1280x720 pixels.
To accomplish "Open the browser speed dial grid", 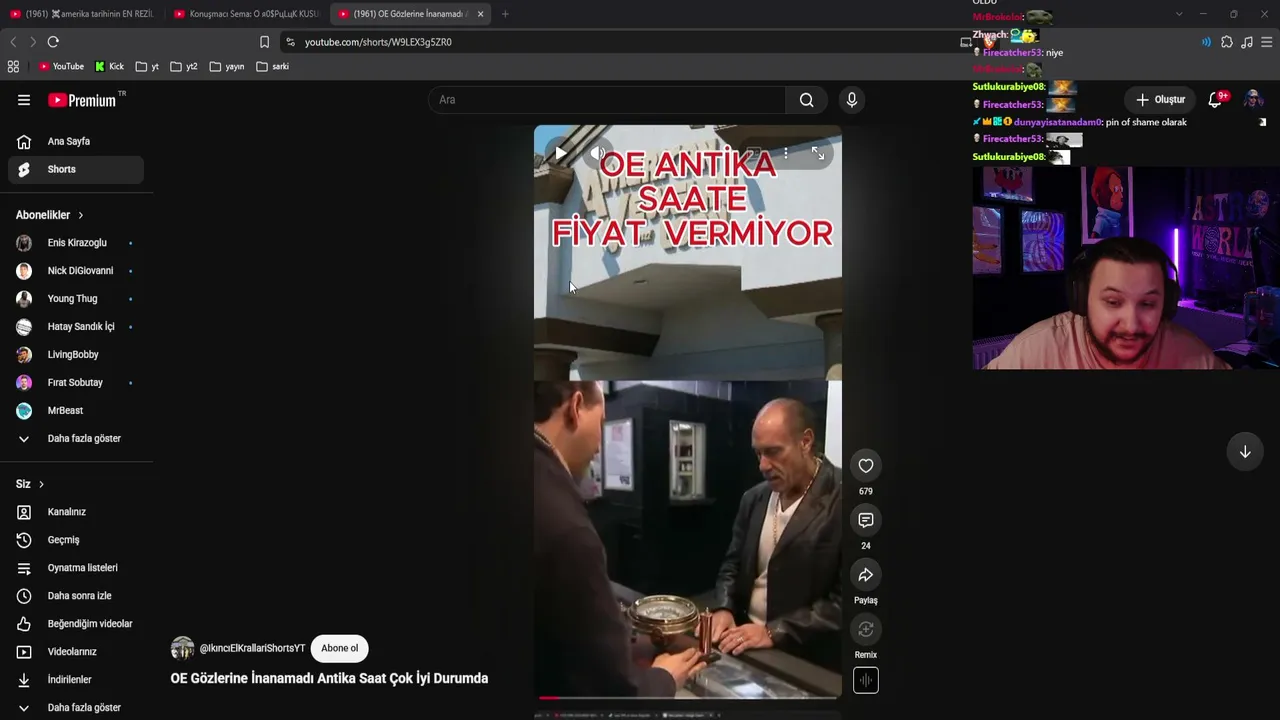I will point(13,67).
